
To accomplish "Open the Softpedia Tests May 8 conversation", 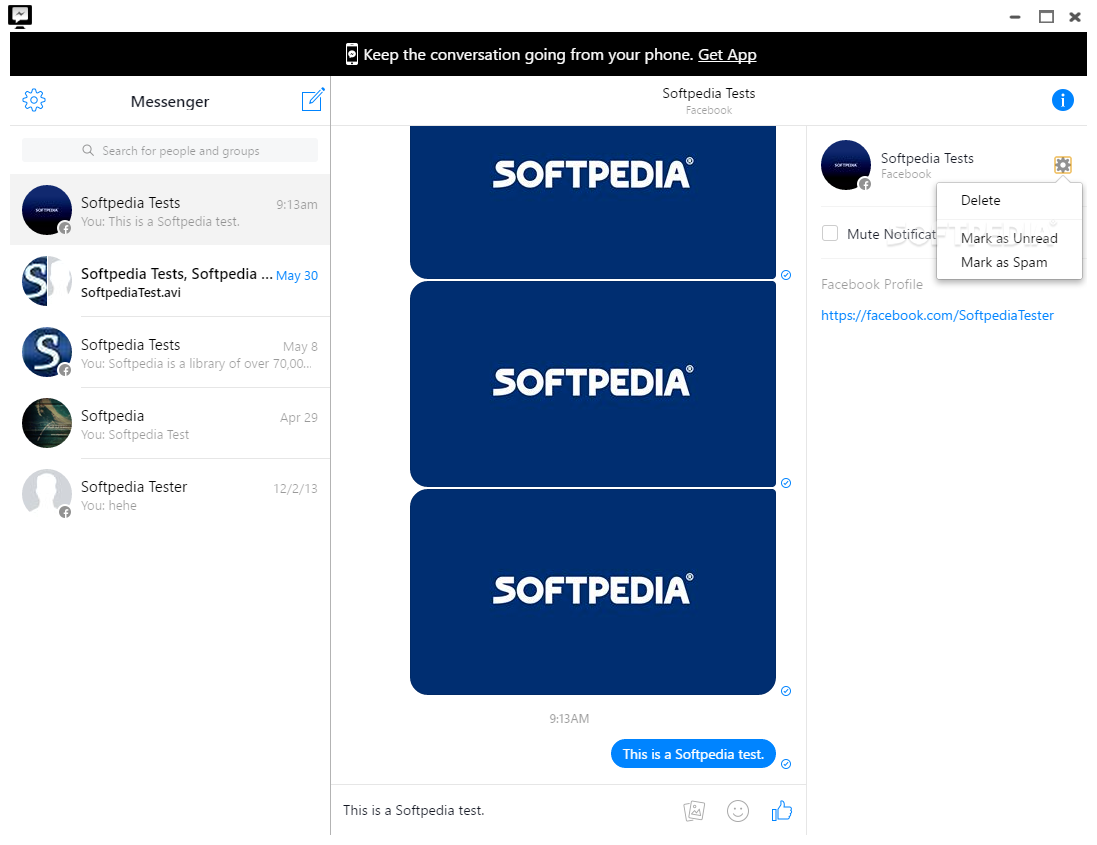I will 170,352.
